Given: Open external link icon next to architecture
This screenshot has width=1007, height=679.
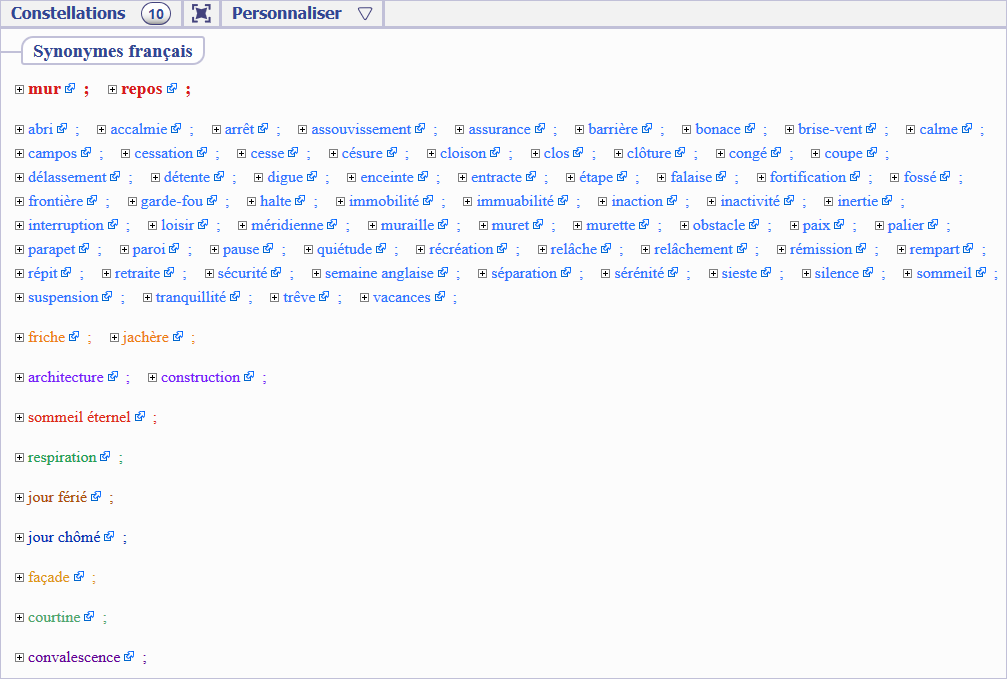Looking at the screenshot, I should pyautogui.click(x=113, y=377).
